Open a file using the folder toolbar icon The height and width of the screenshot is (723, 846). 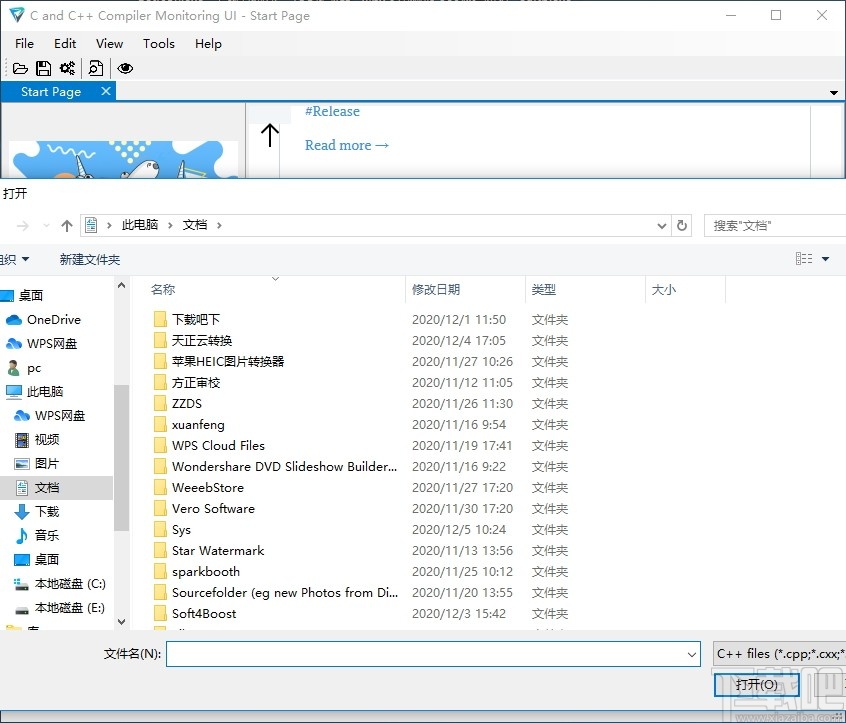[20, 68]
